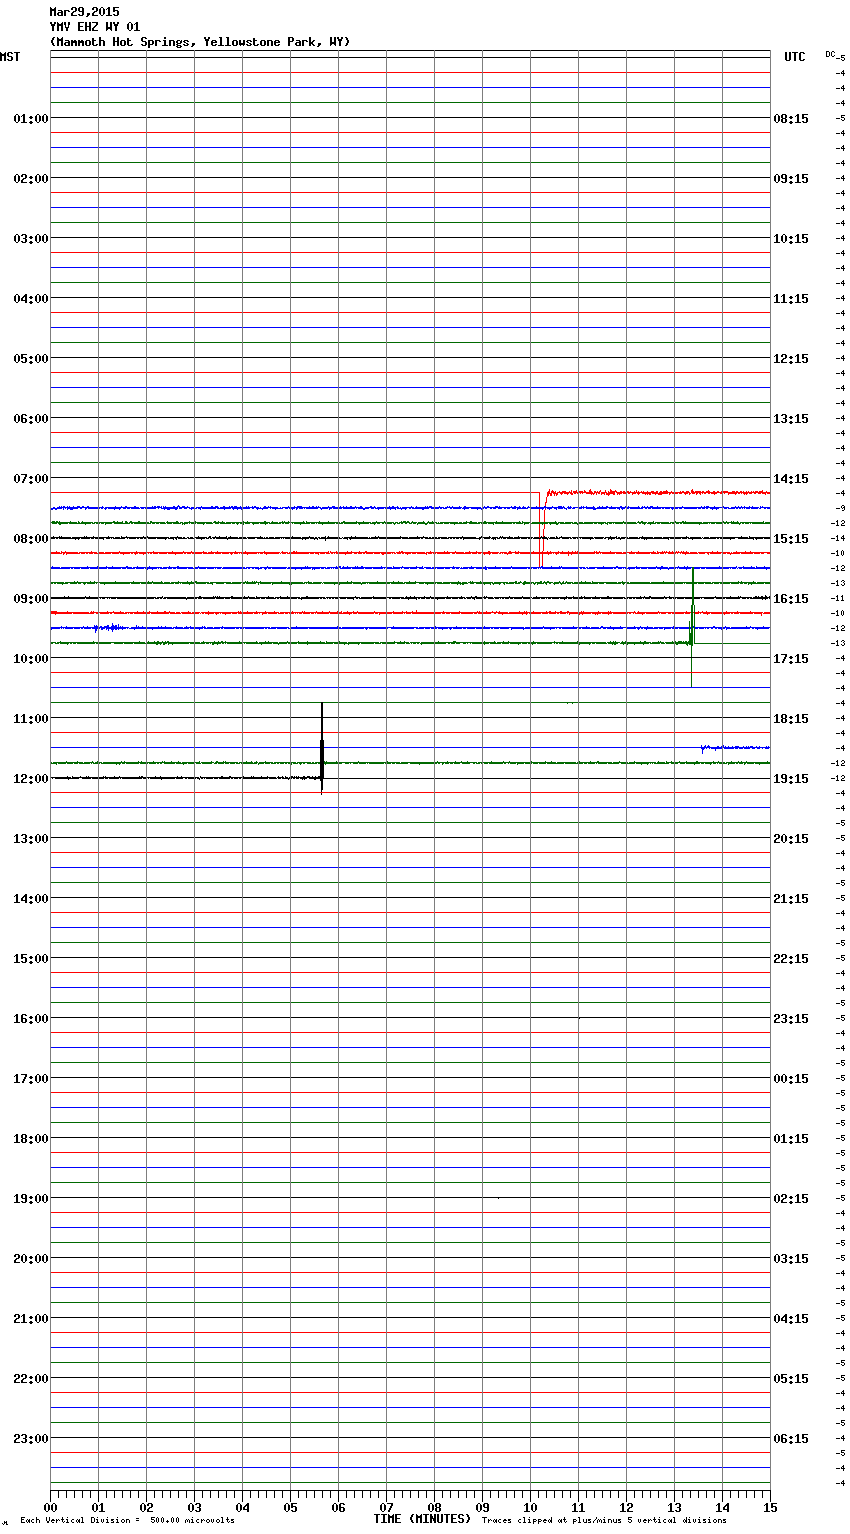Image resolution: width=850 pixels, height=1534 pixels.
Task: Click the 07:00 MST hour label
Action: [x=31, y=478]
